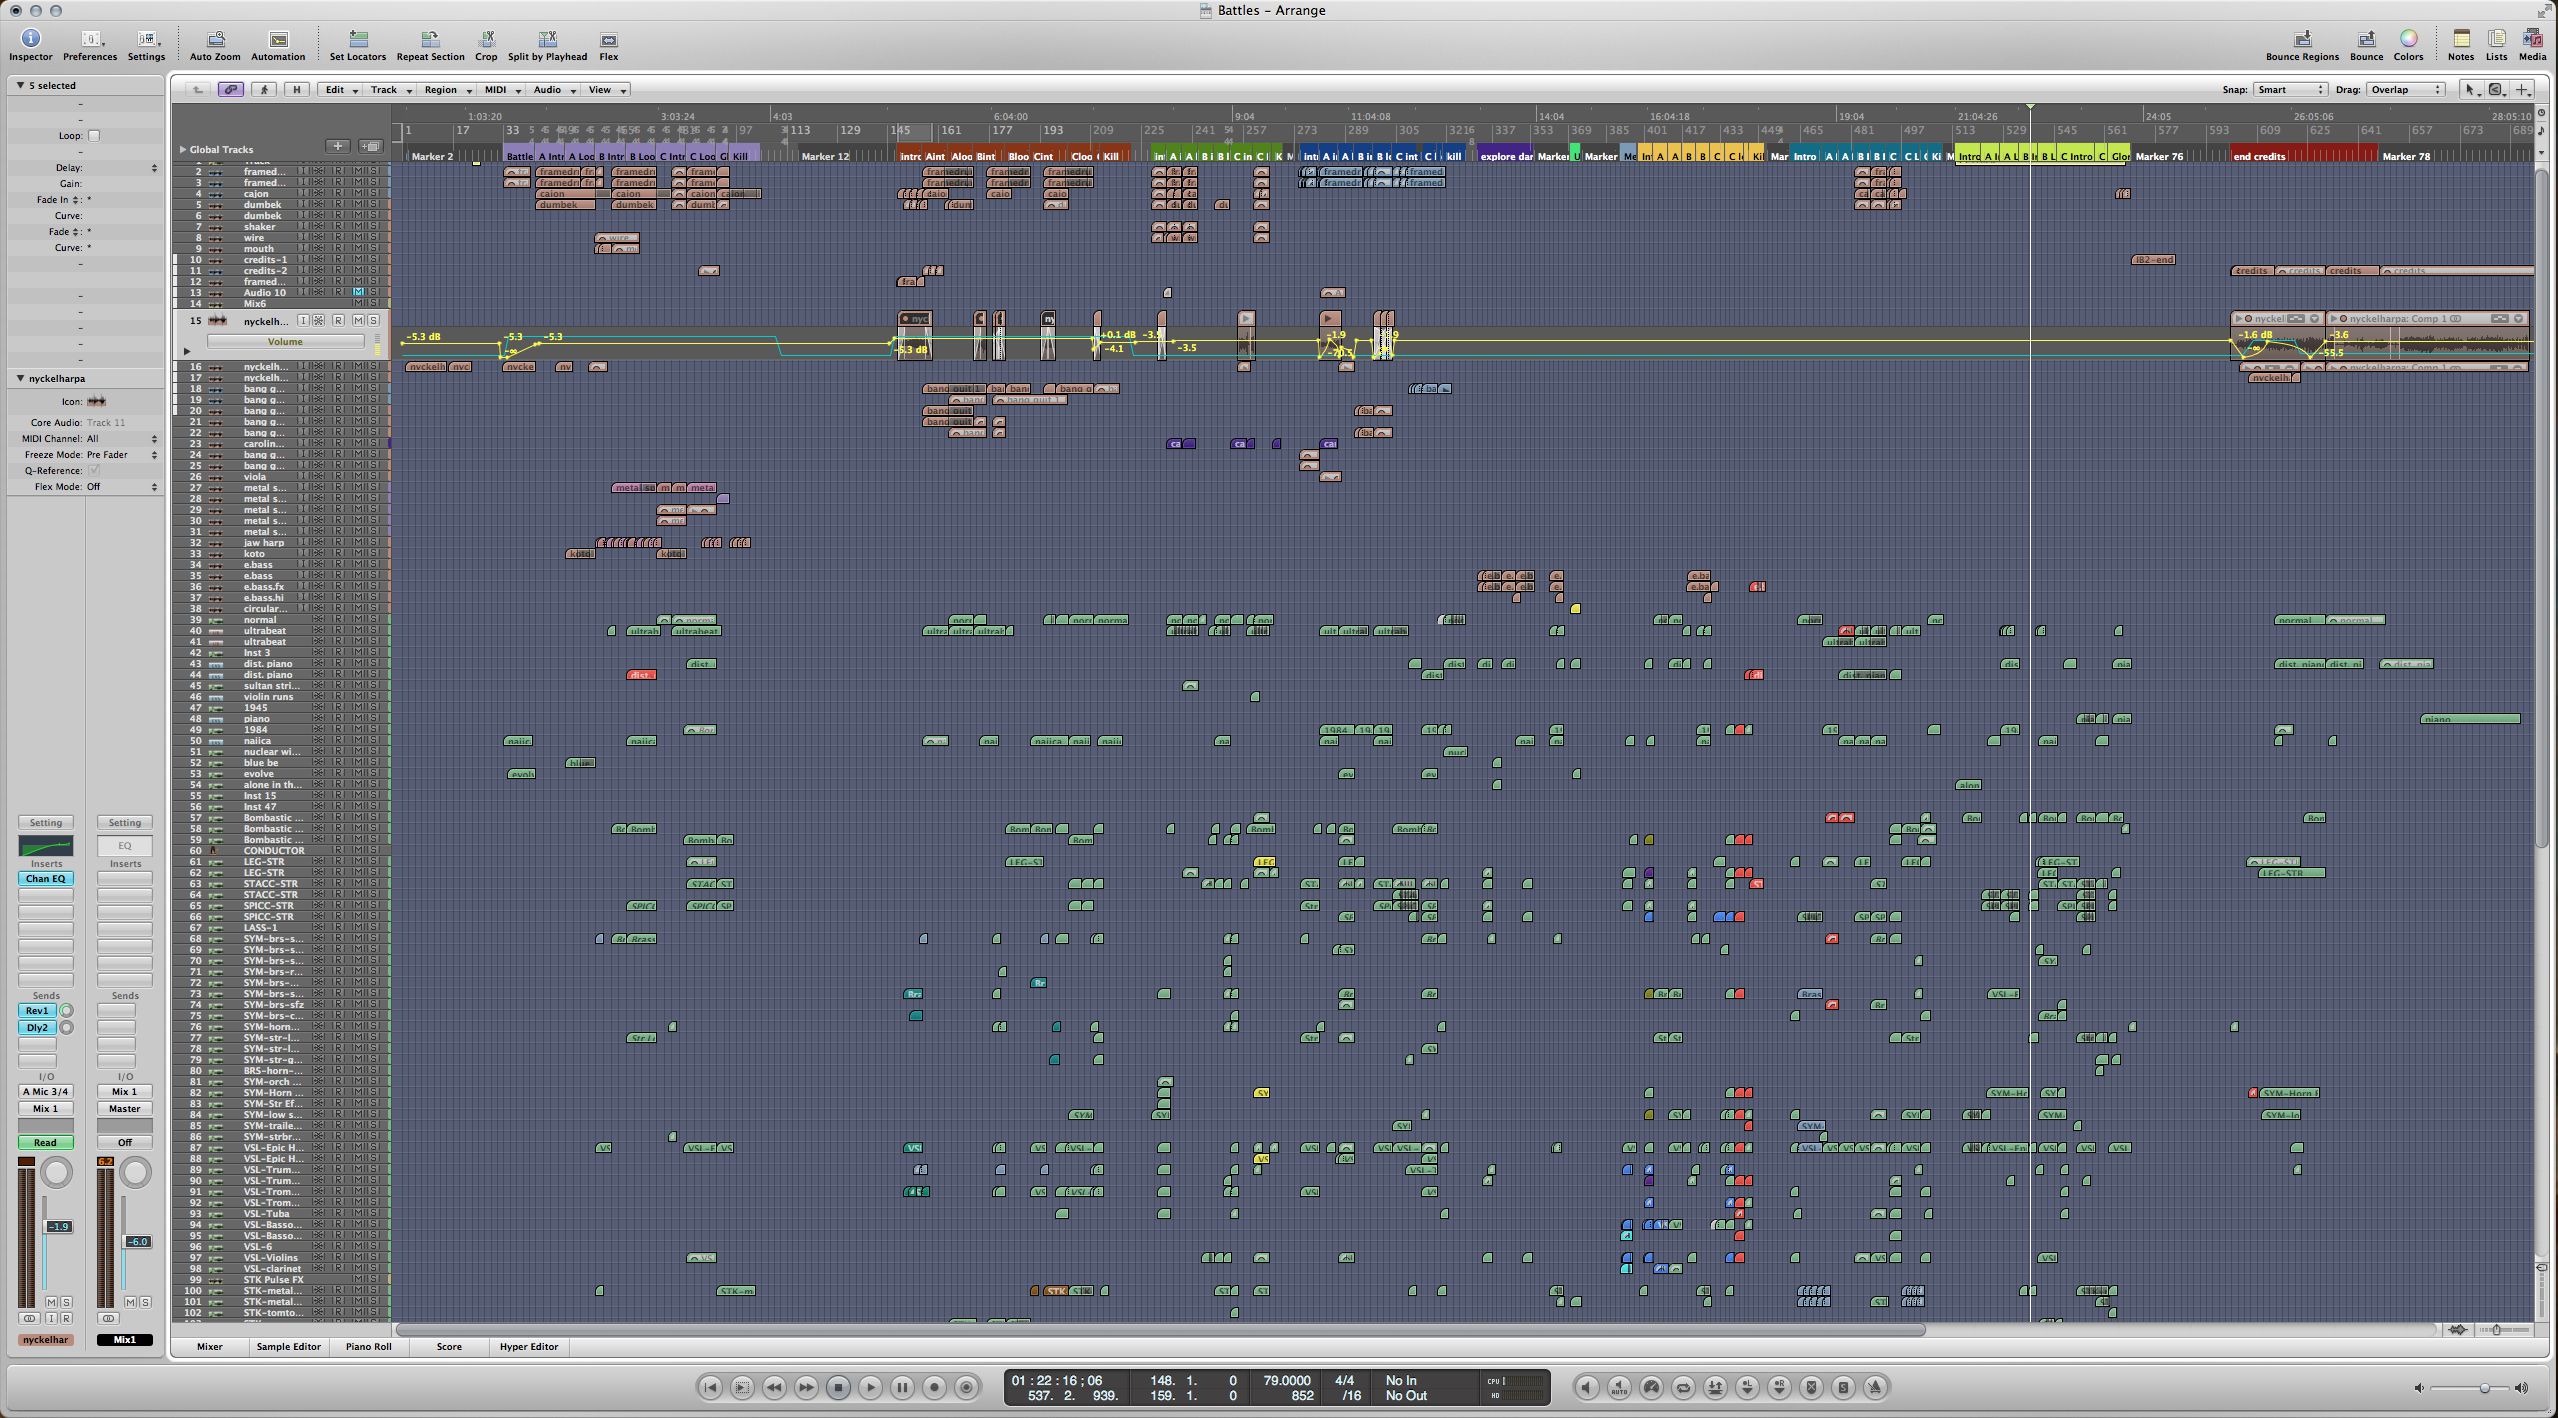This screenshot has width=2558, height=1418.
Task: Click the Master output slot on Mix1
Action: click(x=125, y=1109)
